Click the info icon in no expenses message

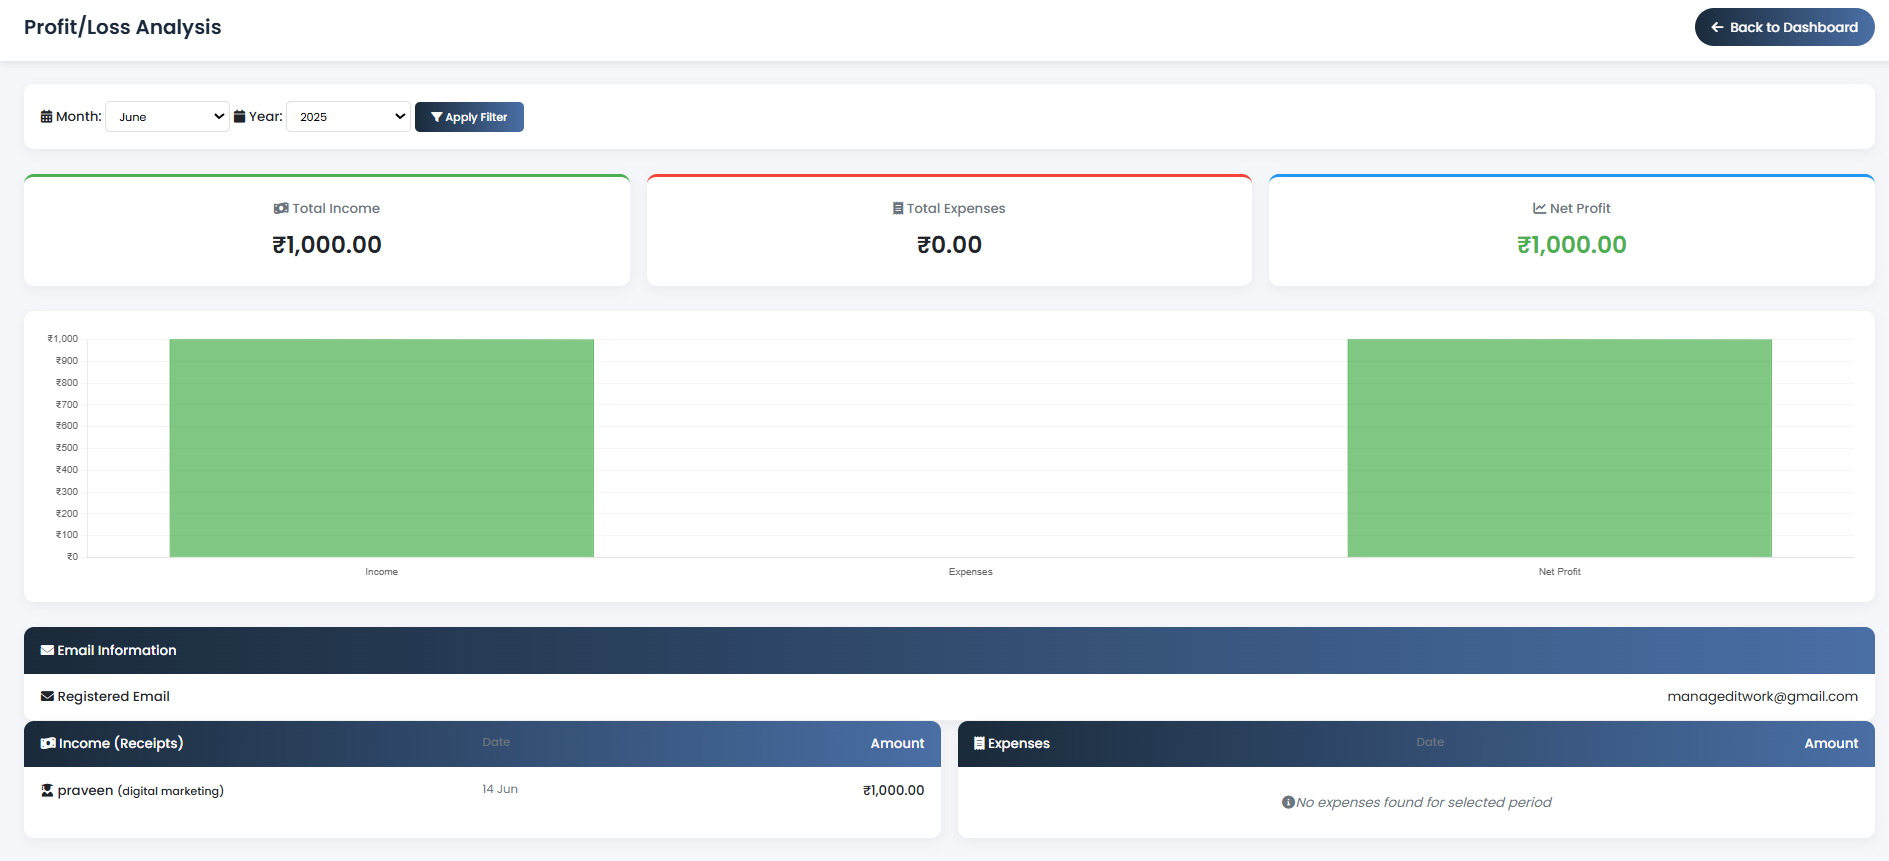1288,802
